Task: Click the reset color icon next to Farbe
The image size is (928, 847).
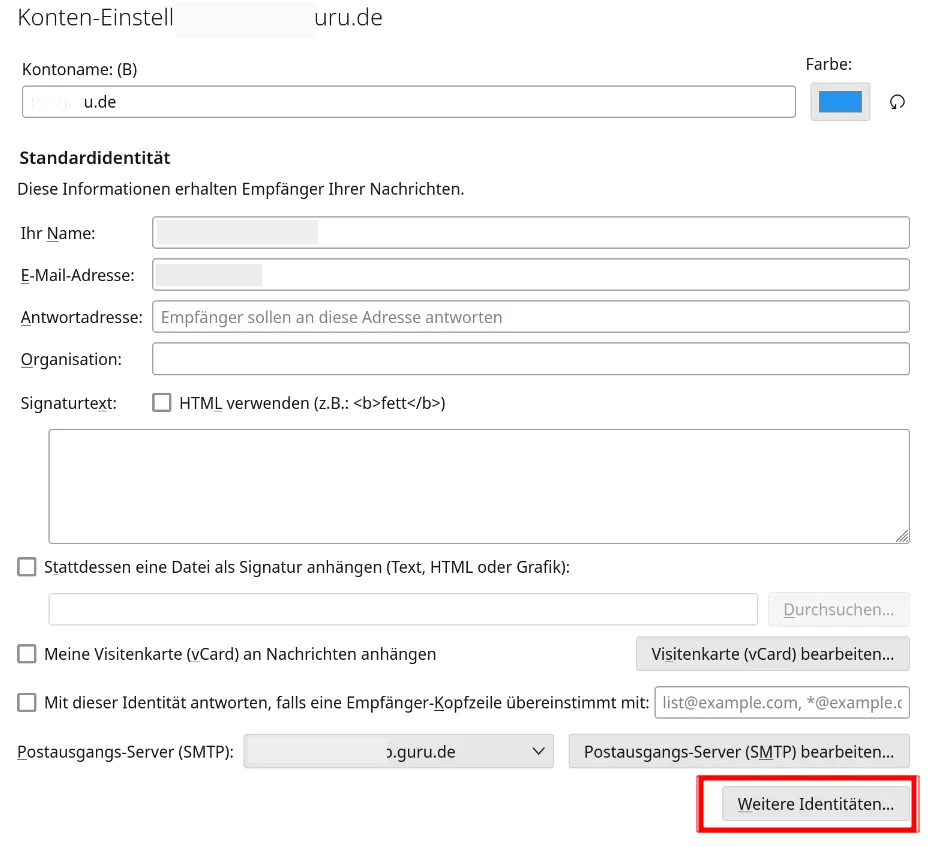Action: (x=897, y=102)
